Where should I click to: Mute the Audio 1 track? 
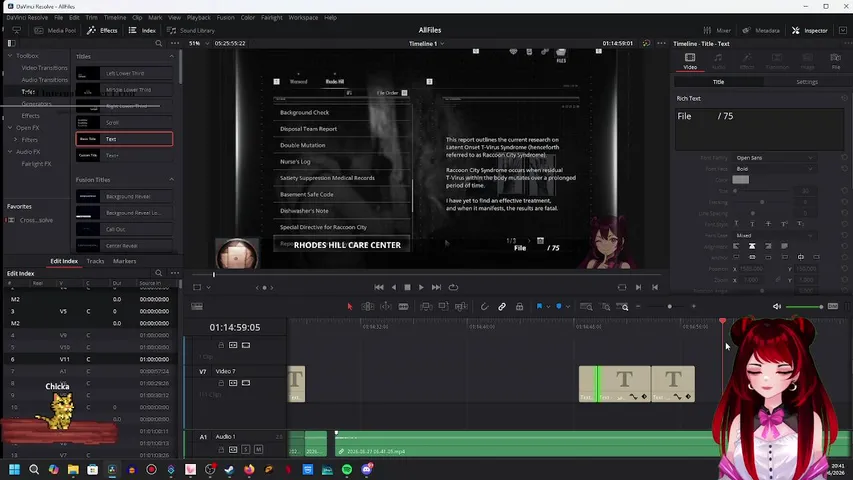click(258, 450)
